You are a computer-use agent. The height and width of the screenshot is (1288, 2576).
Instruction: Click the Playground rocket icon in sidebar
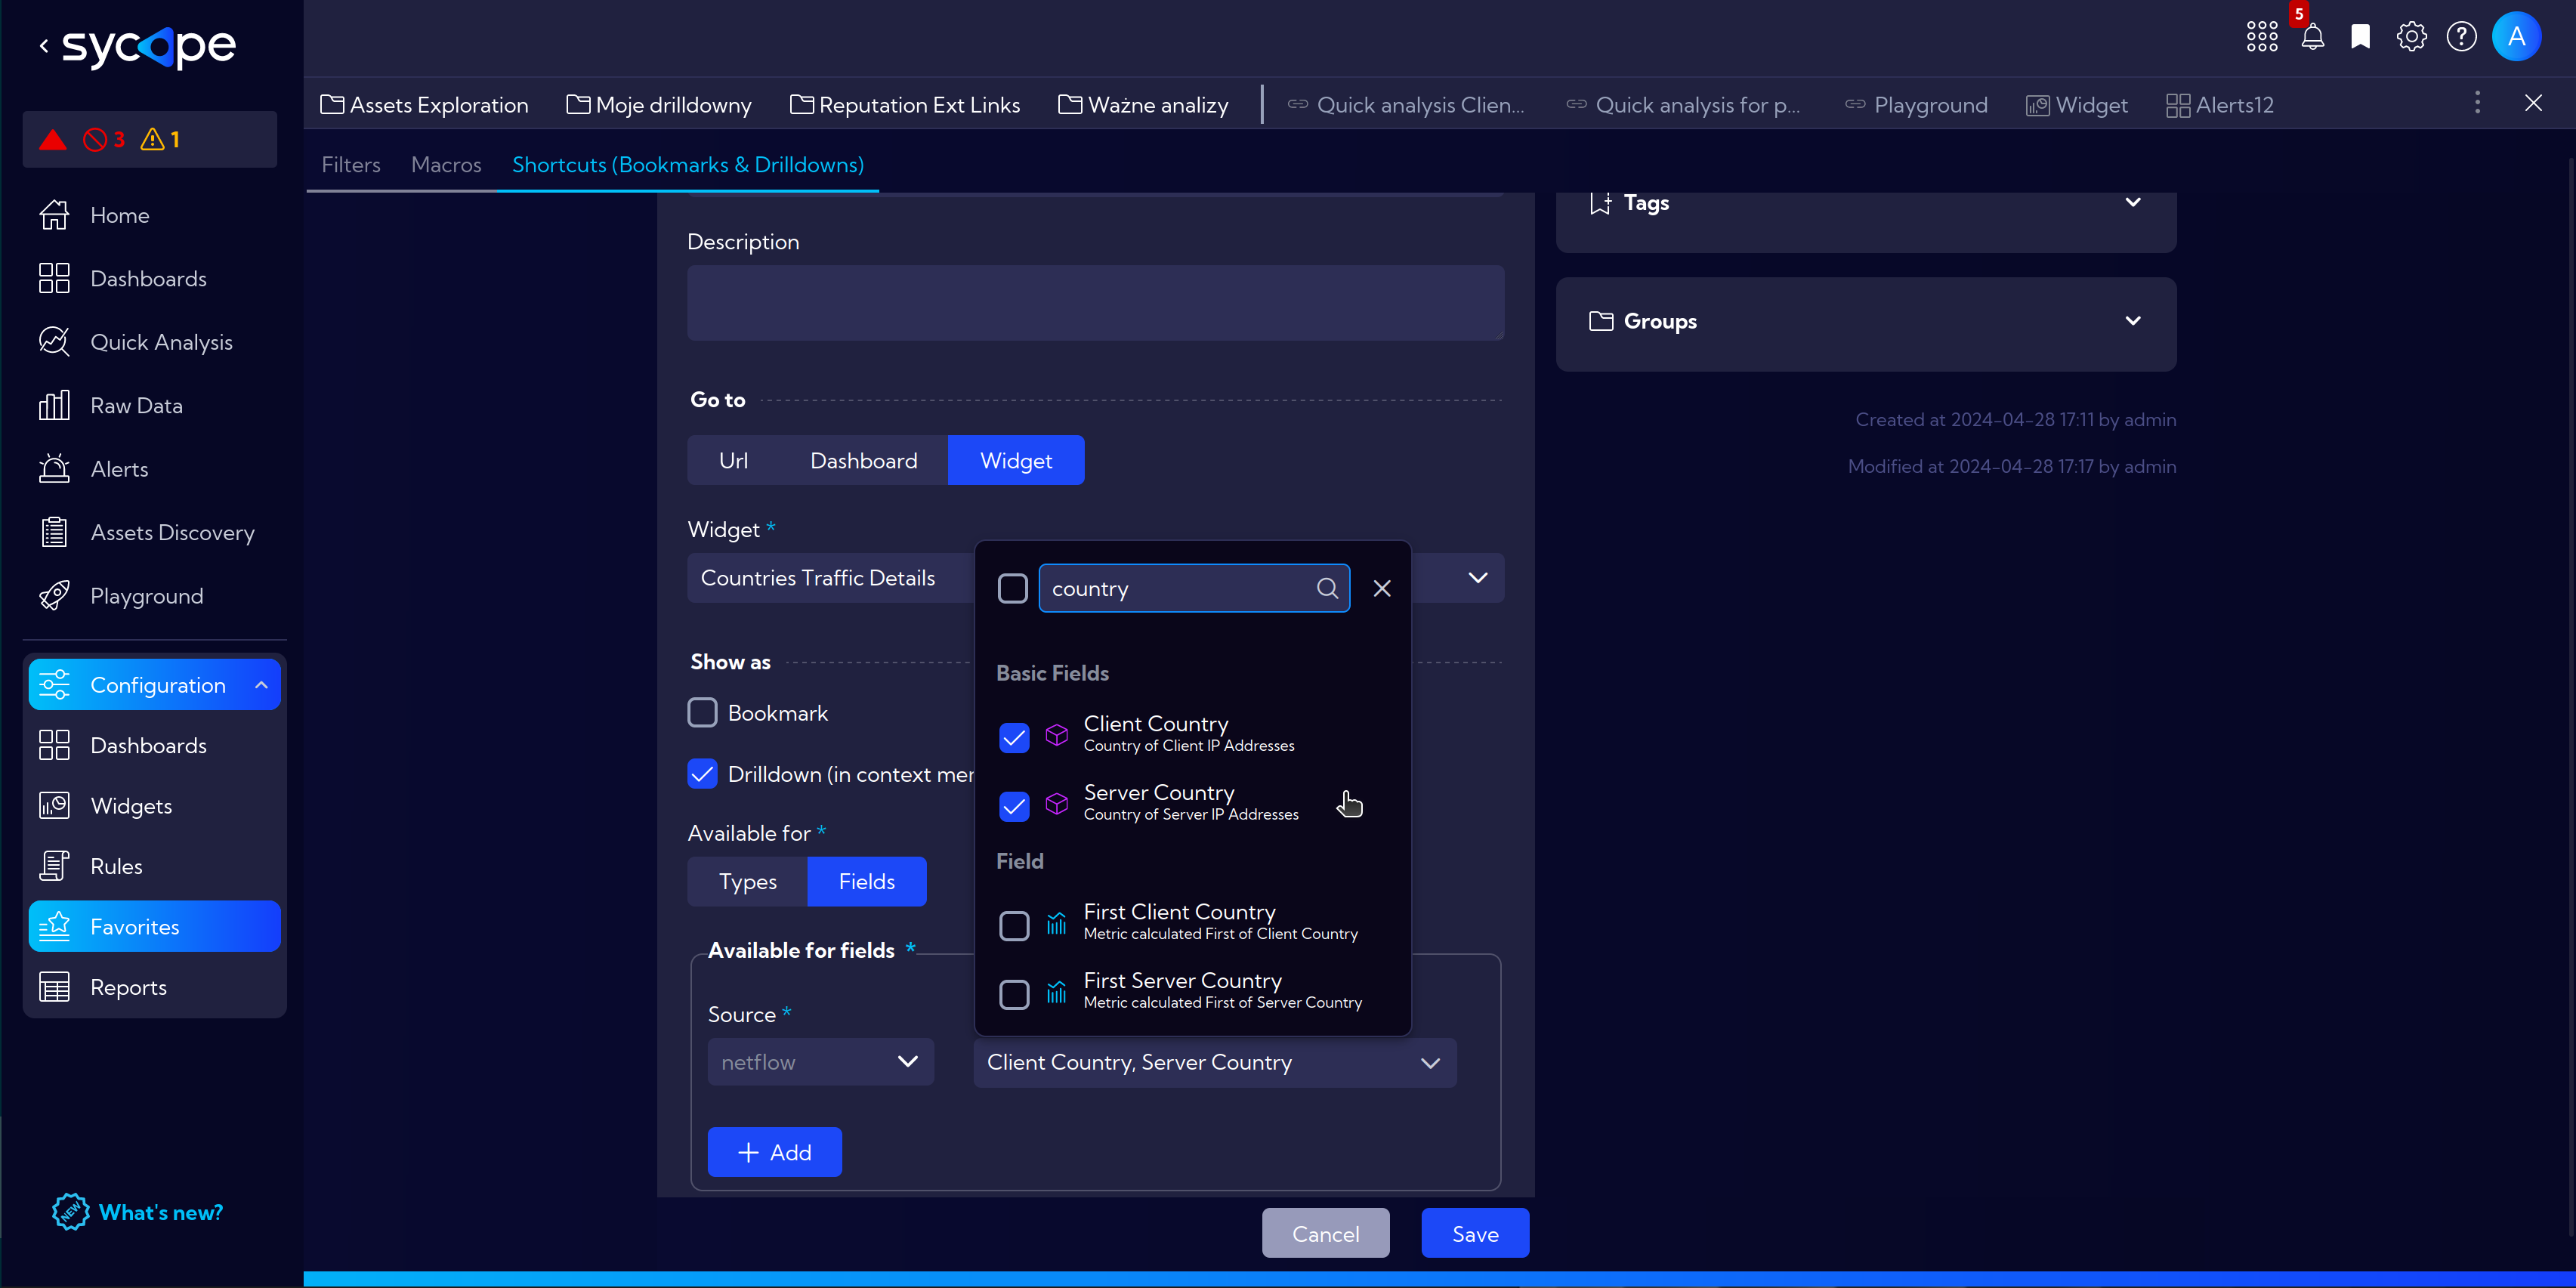point(54,595)
